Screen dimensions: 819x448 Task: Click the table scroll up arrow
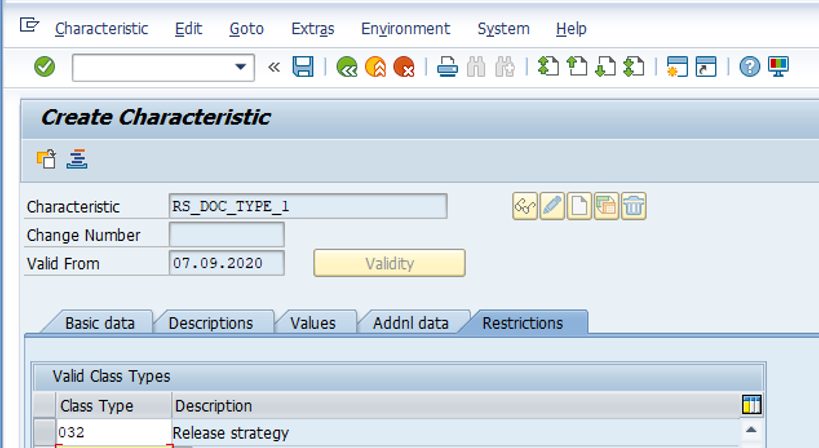(751, 430)
